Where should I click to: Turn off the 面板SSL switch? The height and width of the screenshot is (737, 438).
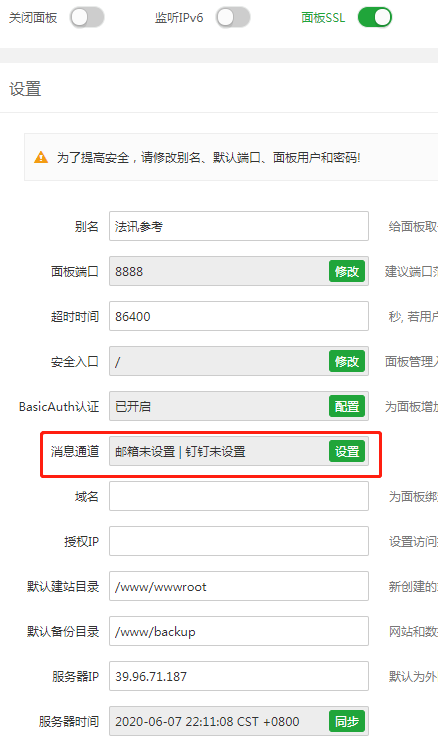click(375, 18)
